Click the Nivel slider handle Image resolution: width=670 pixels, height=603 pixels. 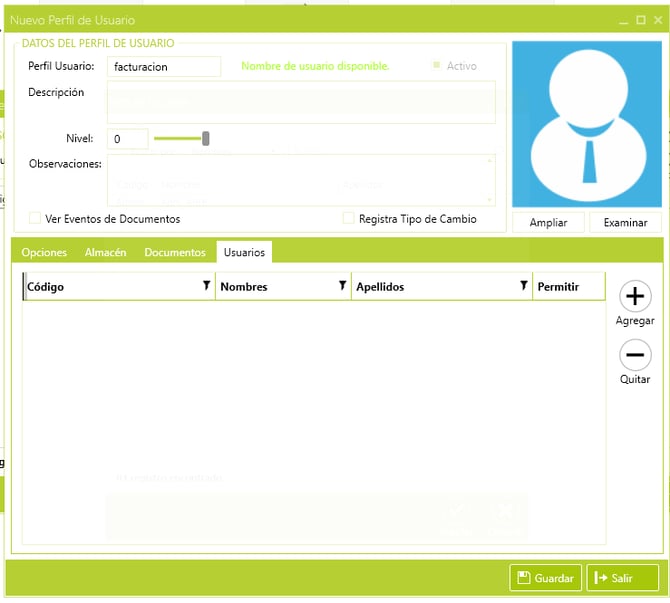tap(206, 139)
